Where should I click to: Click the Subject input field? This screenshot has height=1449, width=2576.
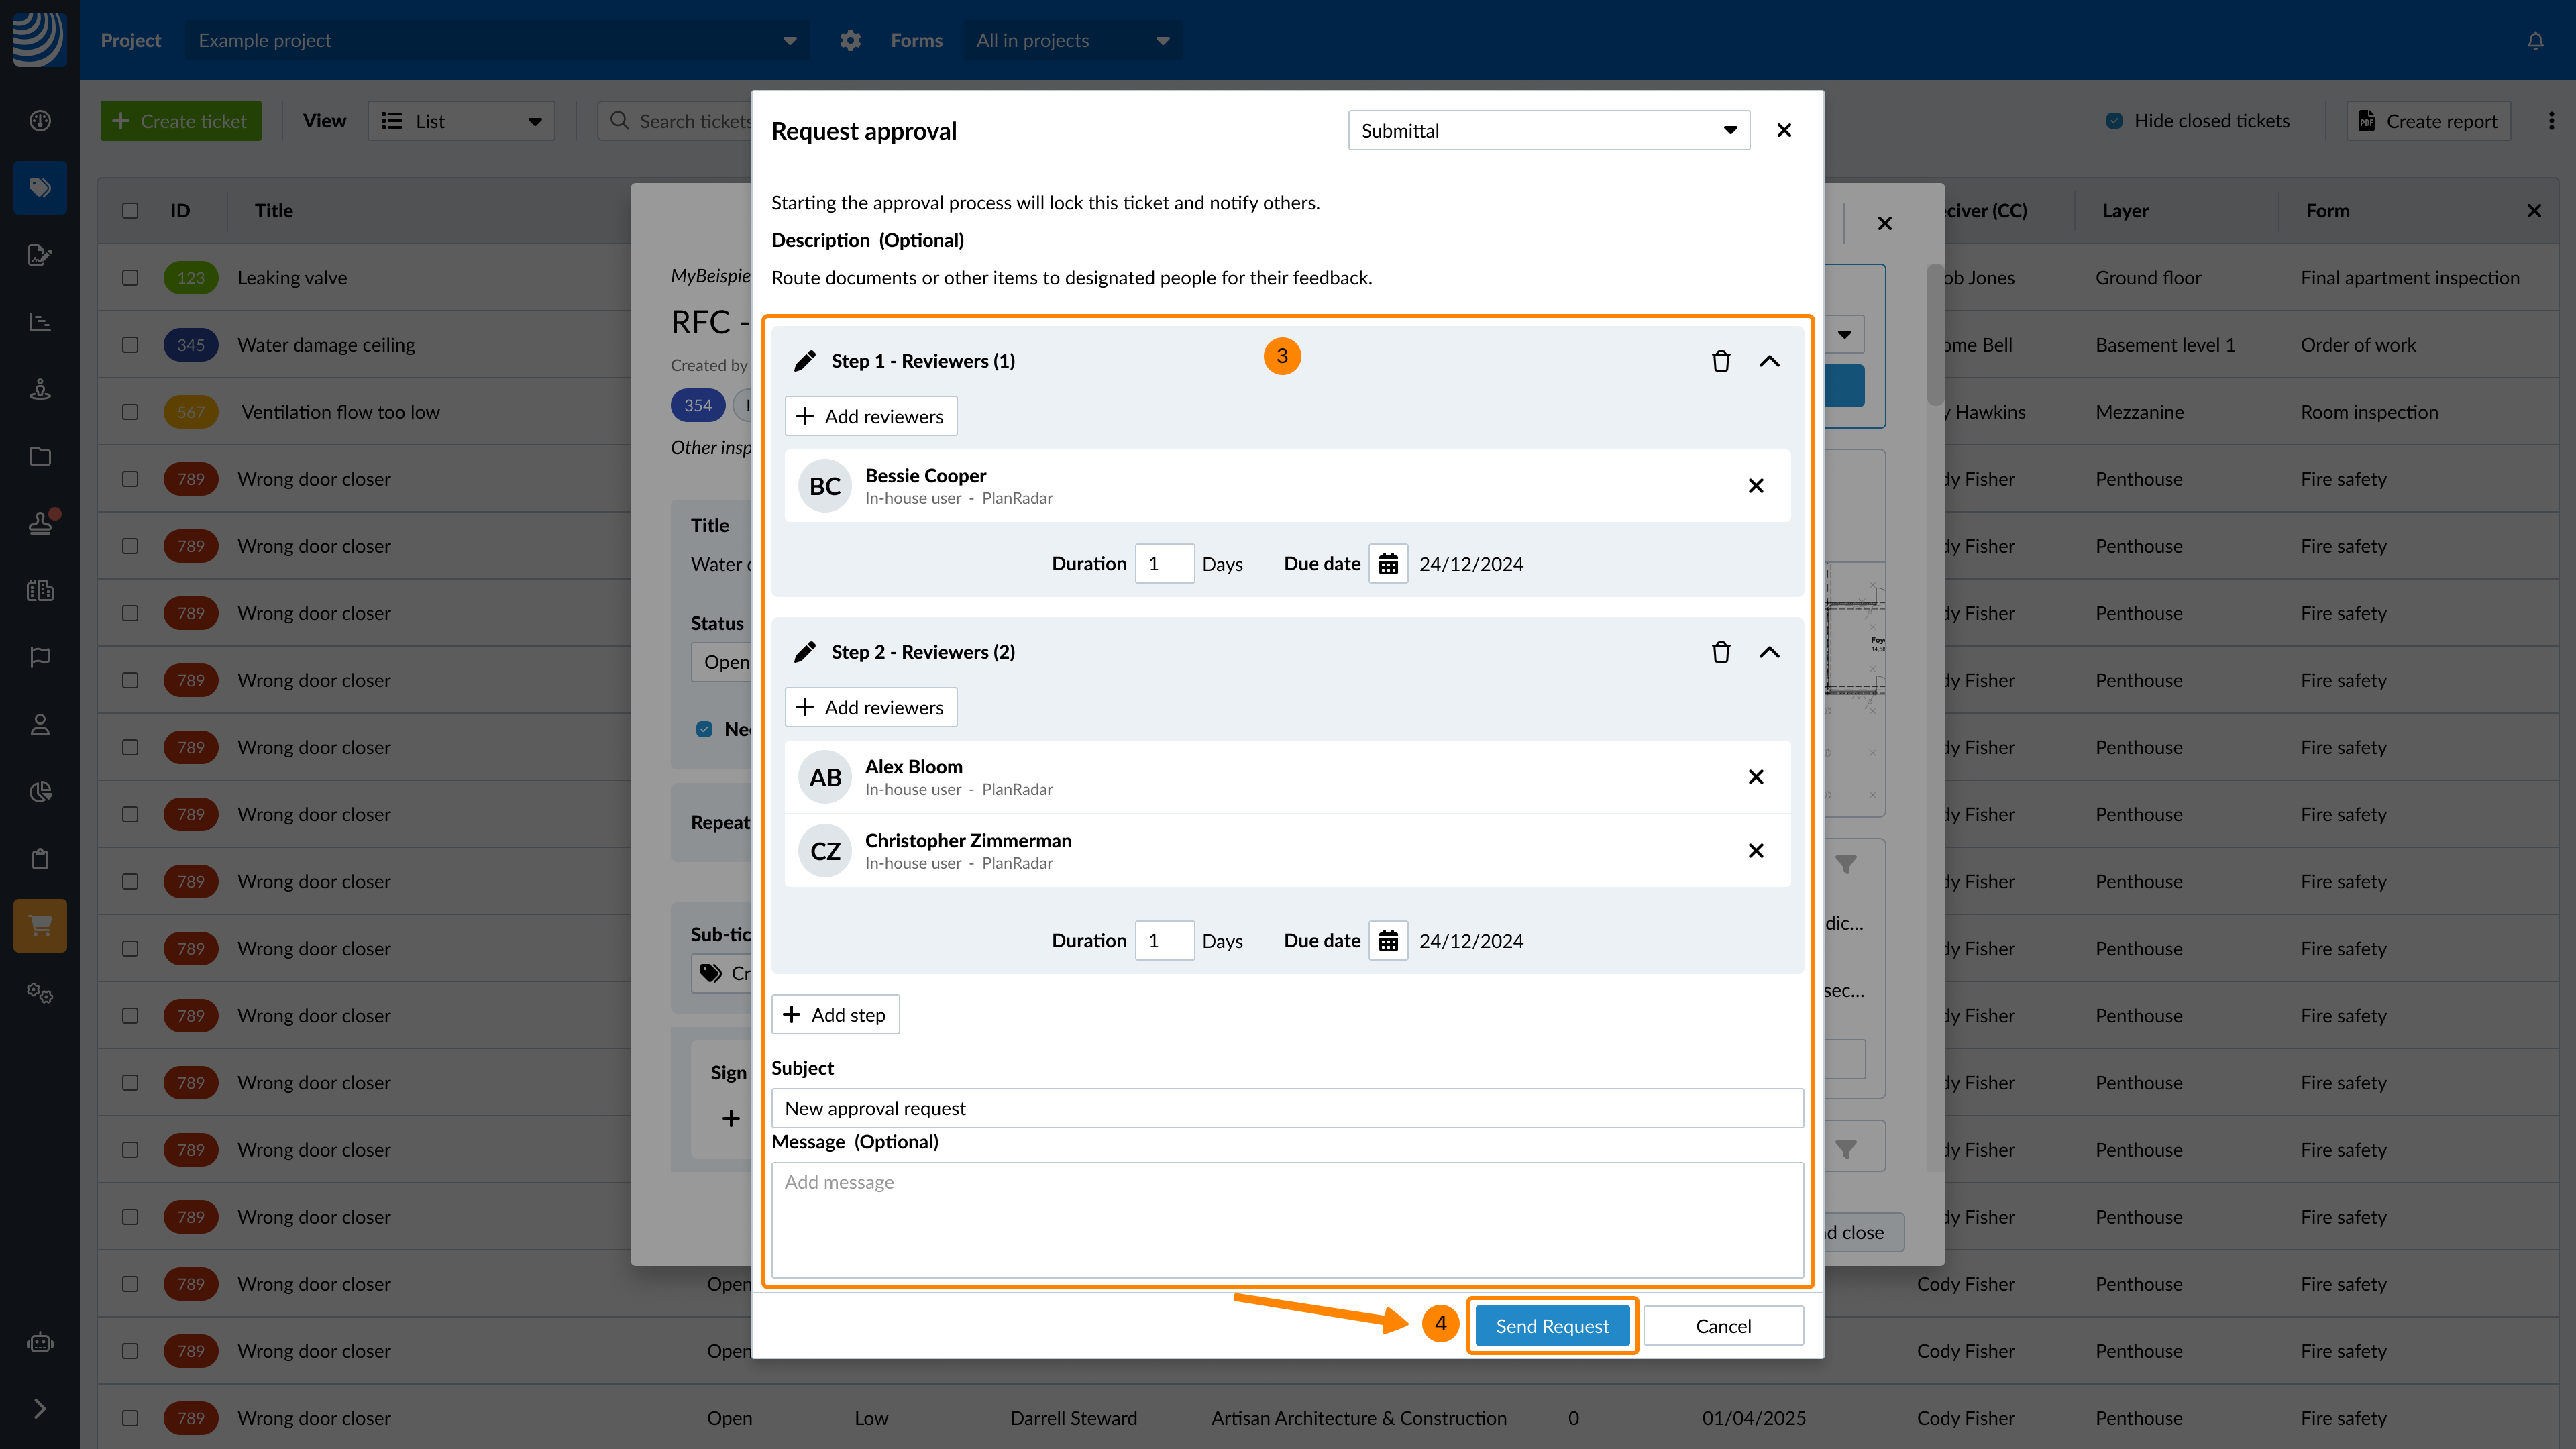[x=1287, y=1108]
